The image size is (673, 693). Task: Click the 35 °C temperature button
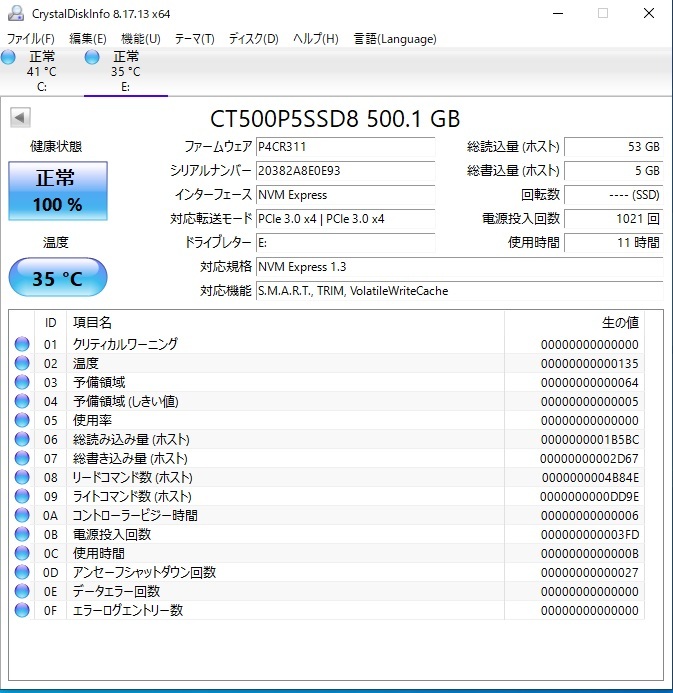pyautogui.click(x=58, y=278)
